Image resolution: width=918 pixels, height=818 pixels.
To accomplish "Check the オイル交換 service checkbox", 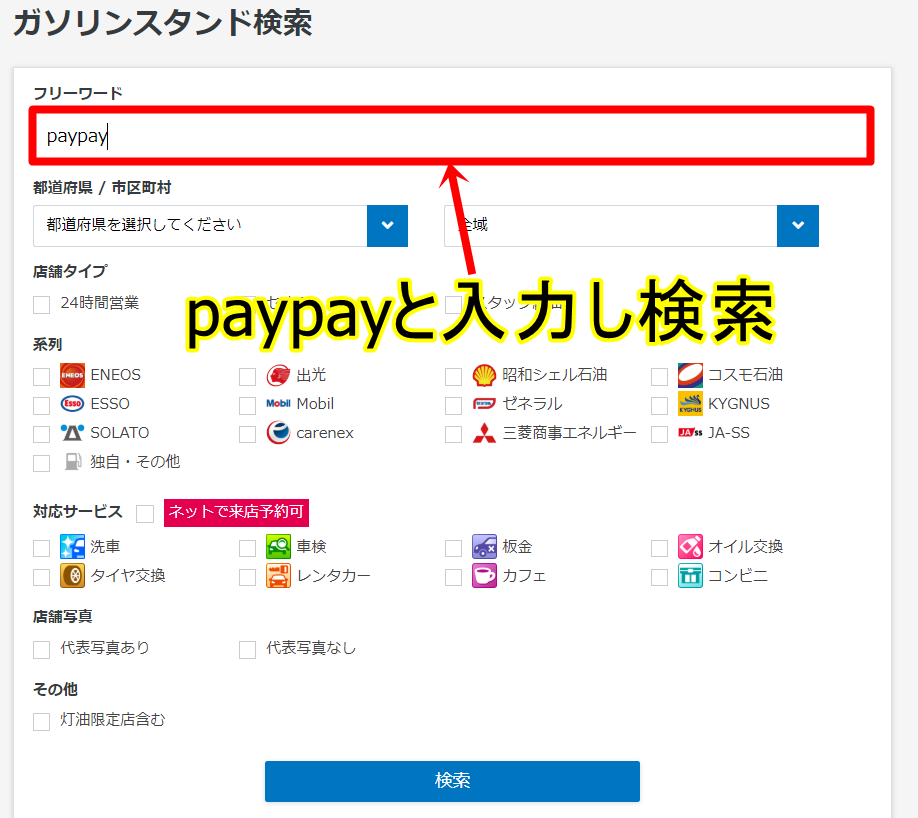I will pyautogui.click(x=660, y=548).
